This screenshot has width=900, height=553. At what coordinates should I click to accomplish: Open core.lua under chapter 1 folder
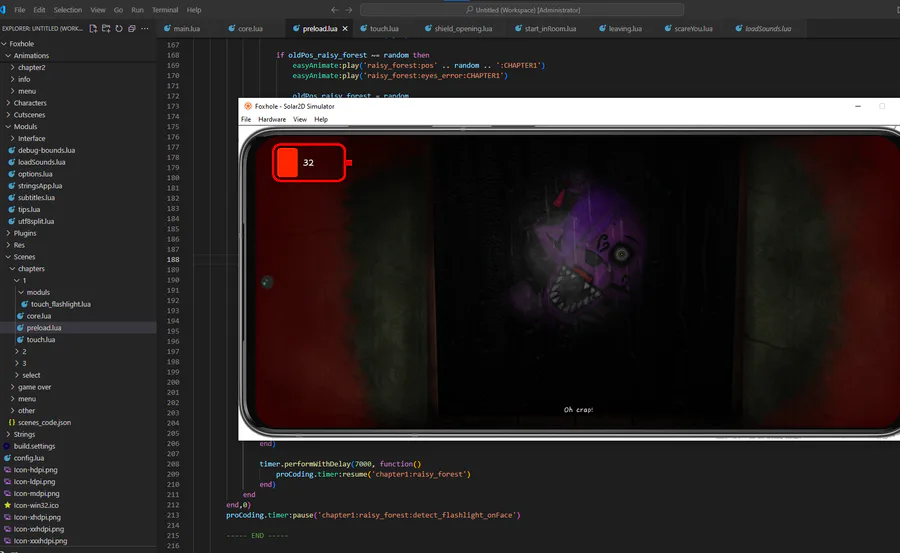click(38, 316)
